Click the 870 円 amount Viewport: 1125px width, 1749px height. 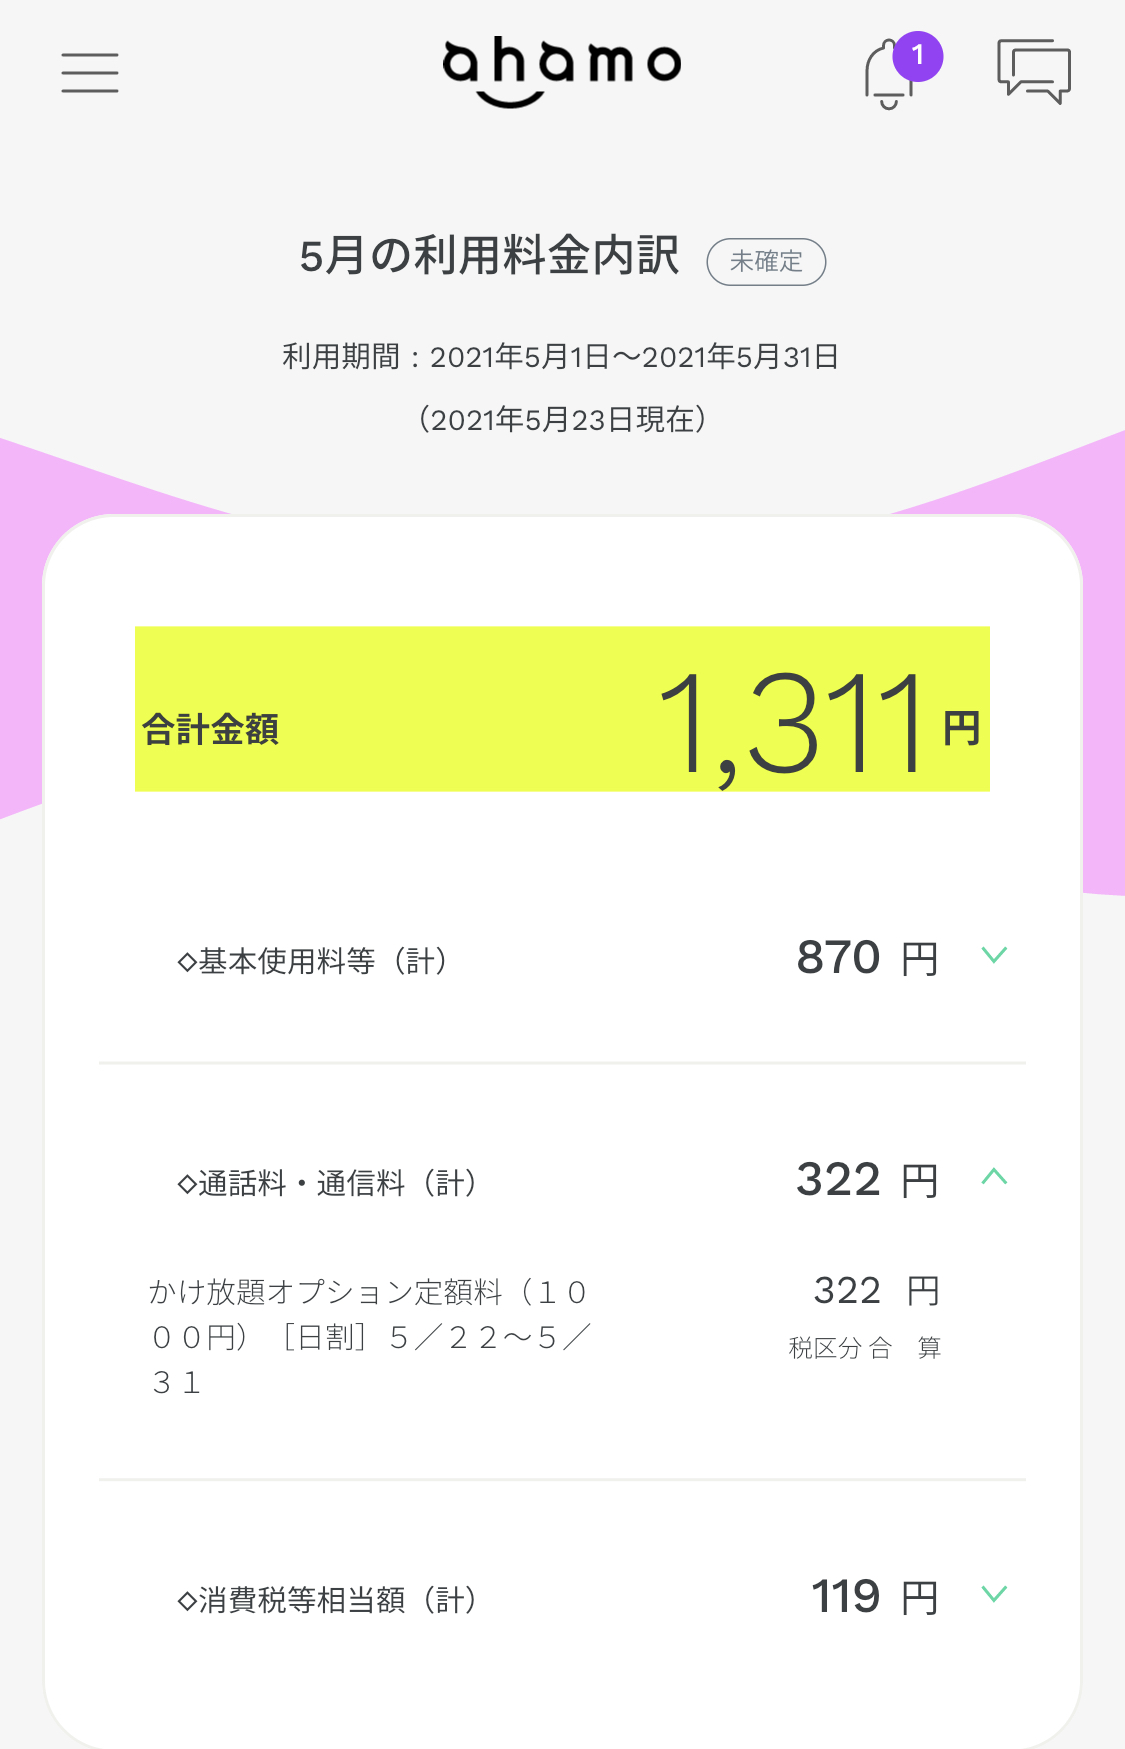click(x=867, y=958)
